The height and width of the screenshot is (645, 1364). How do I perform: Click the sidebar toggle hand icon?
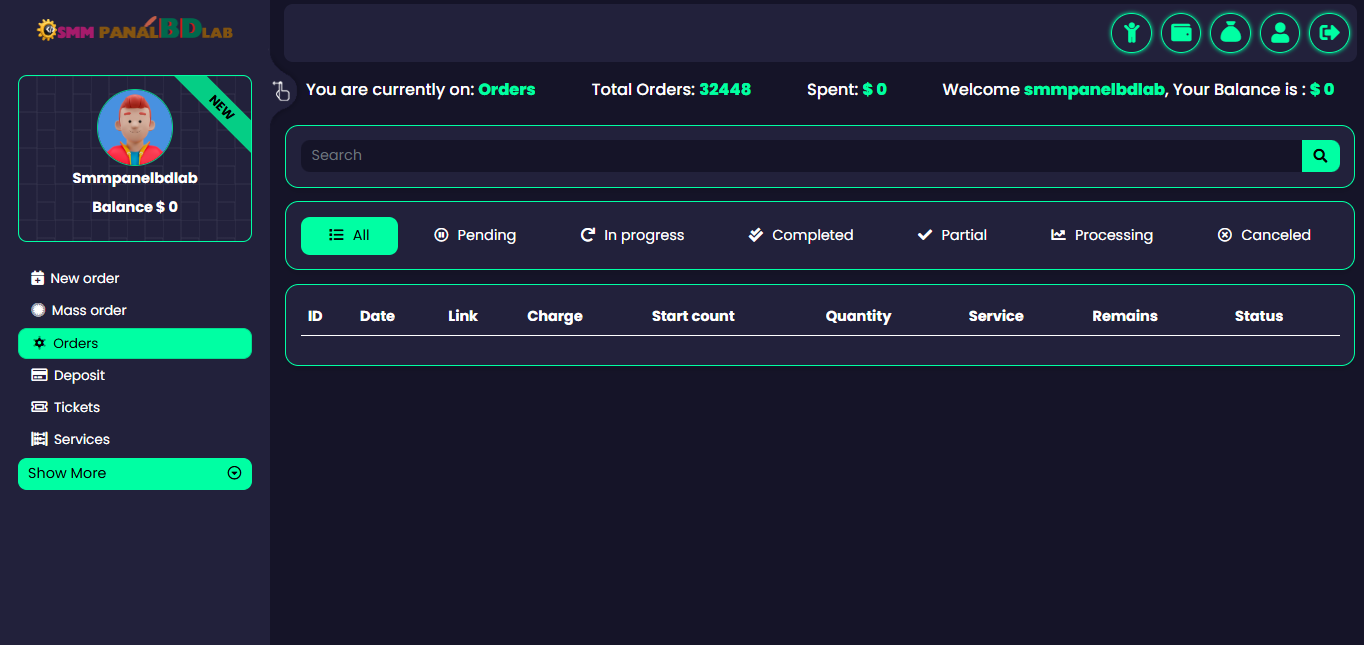[281, 91]
